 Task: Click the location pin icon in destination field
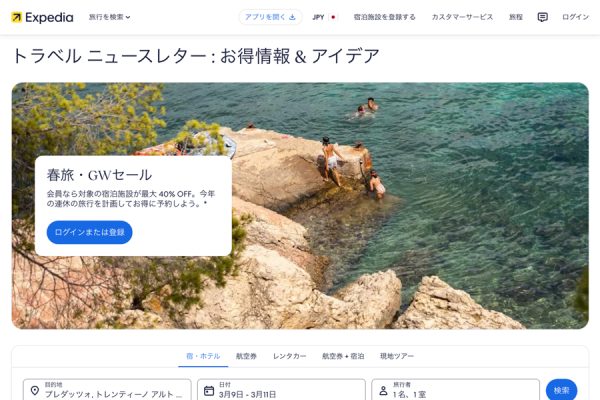(x=35, y=390)
